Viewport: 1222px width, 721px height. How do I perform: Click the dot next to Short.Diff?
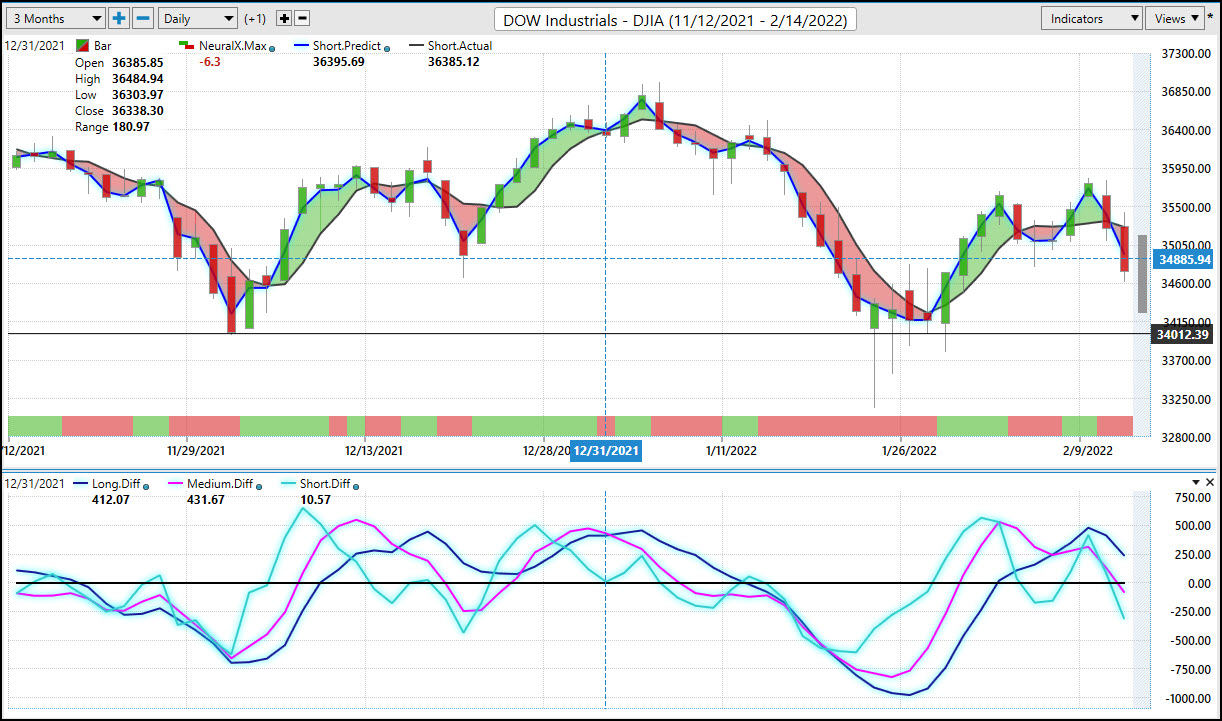coord(357,486)
